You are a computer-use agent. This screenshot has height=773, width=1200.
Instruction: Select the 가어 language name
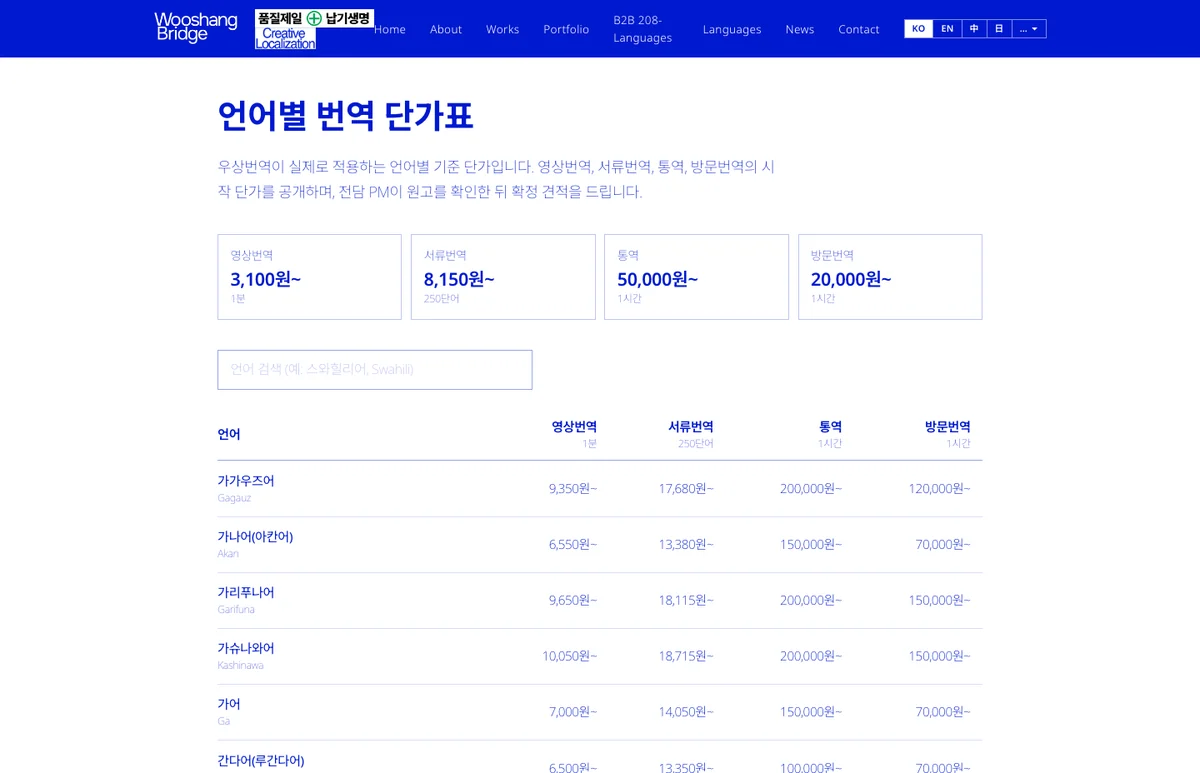click(229, 704)
